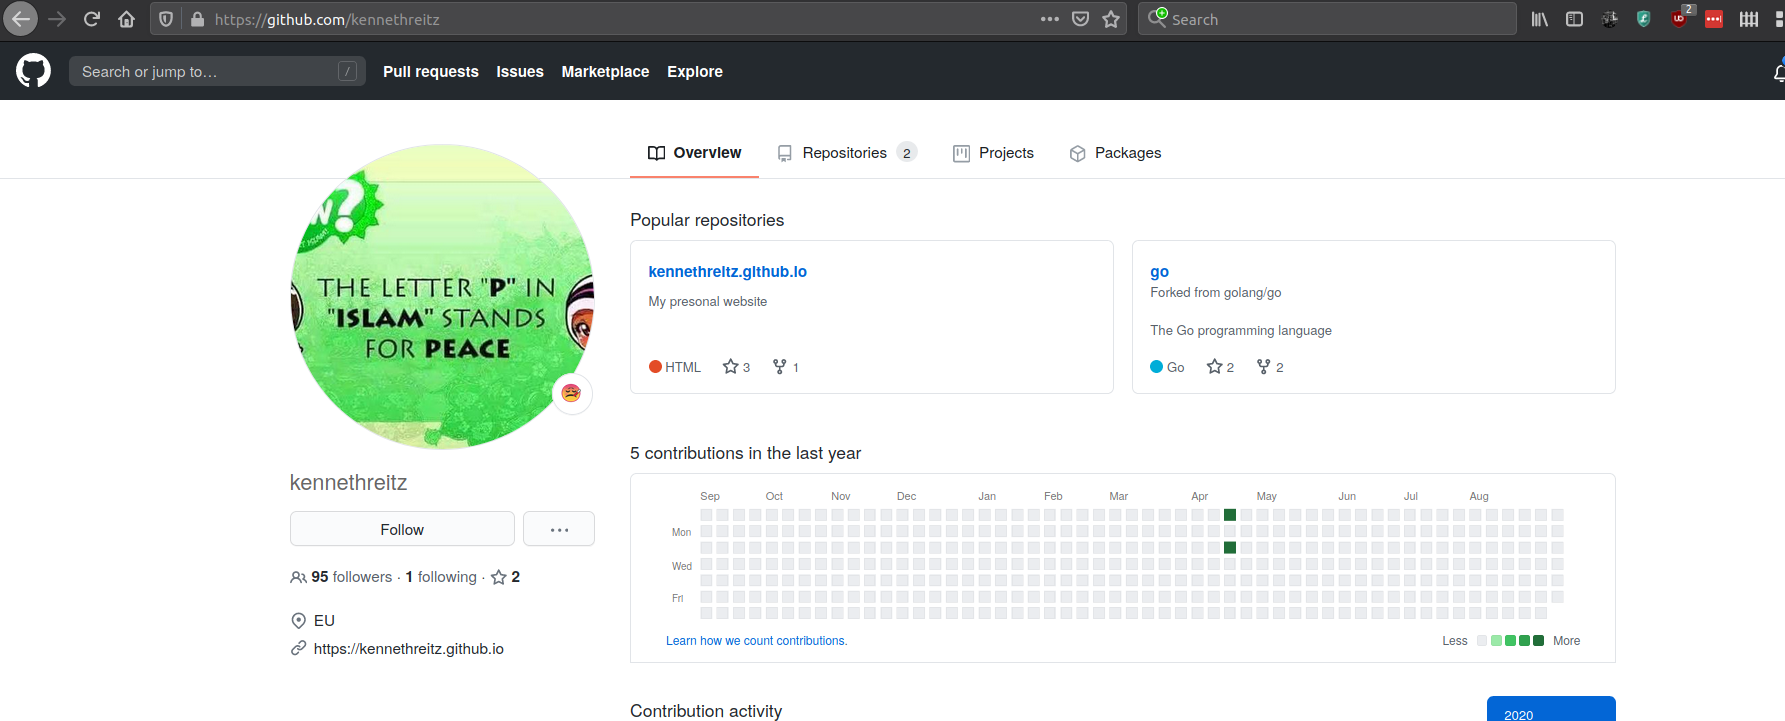1785x721 pixels.
Task: View stargazers of kennethreitz.github.io repo
Action: tap(736, 367)
